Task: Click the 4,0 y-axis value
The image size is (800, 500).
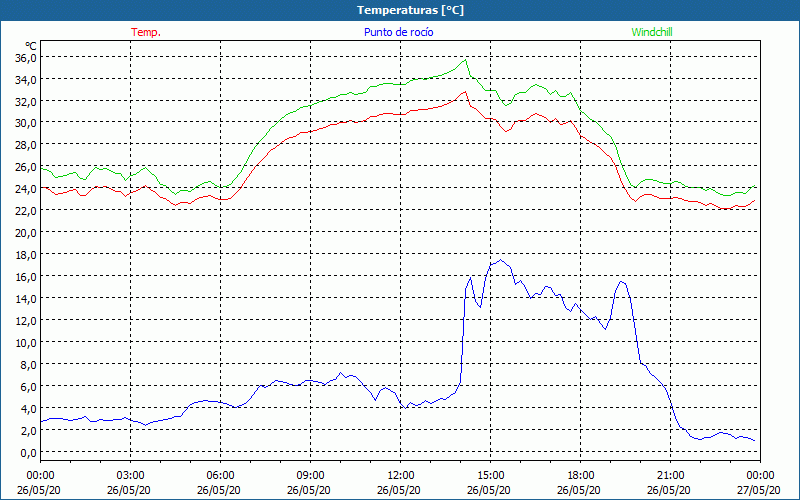Action: pos(28,408)
